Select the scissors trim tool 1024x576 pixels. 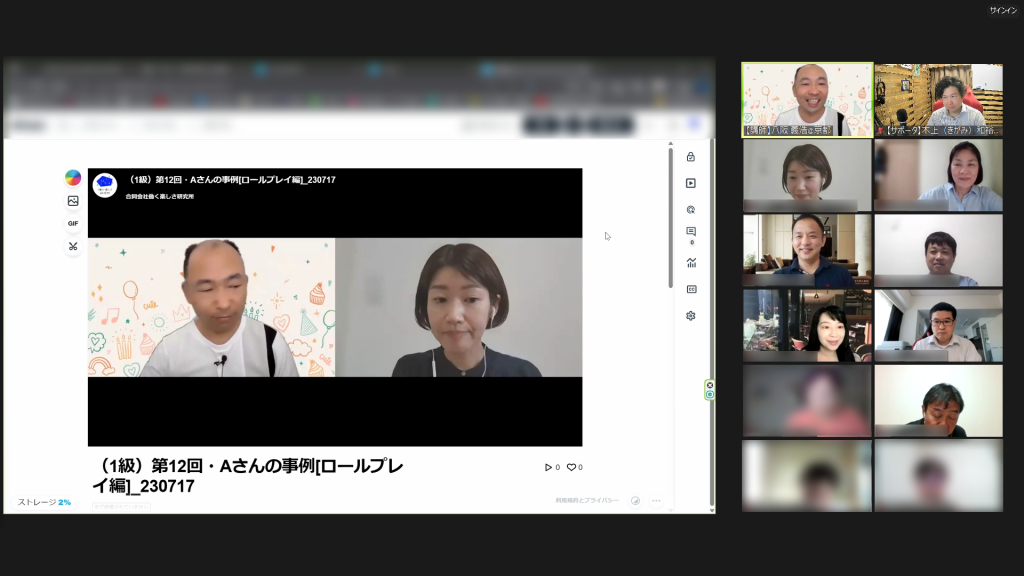[x=73, y=246]
